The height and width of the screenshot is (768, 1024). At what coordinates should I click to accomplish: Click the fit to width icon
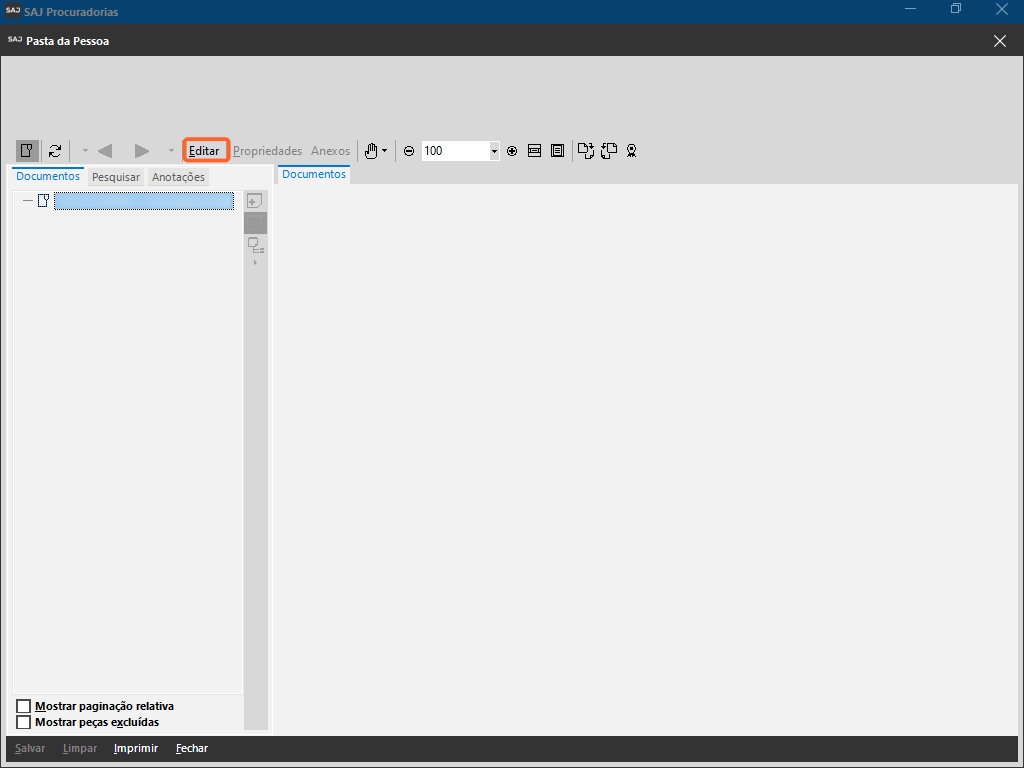534,151
